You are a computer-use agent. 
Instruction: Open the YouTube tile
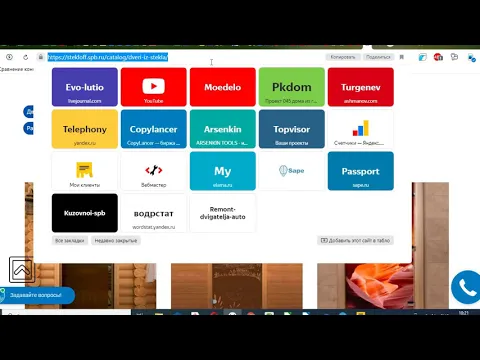click(x=154, y=87)
